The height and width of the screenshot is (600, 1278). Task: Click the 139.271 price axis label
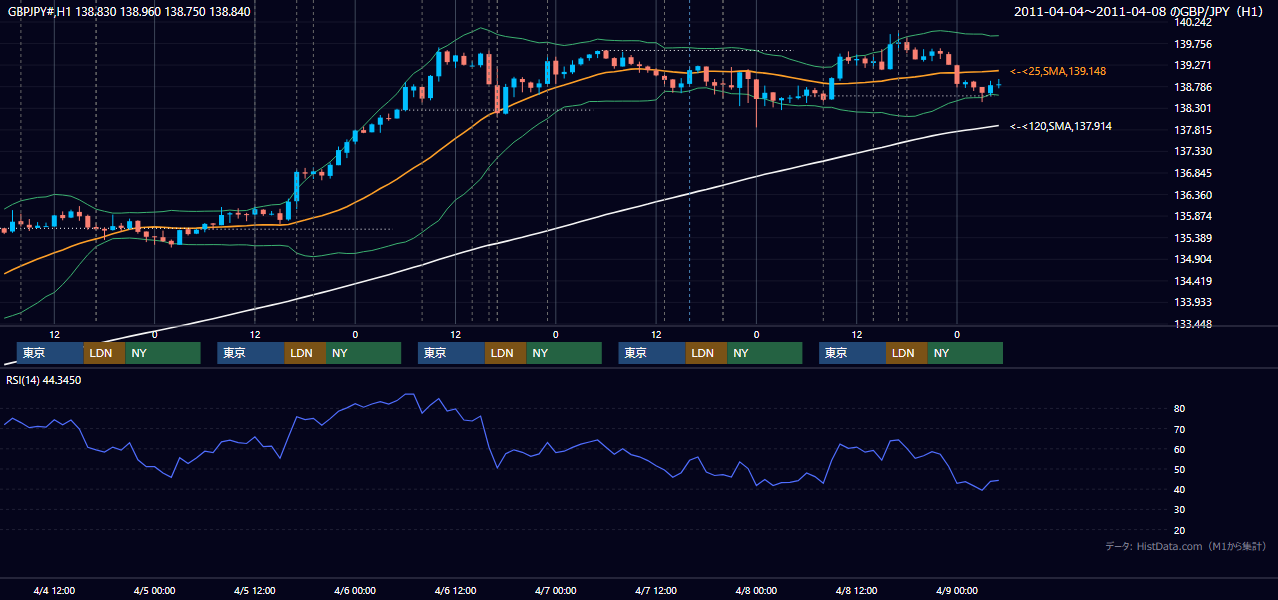[x=1194, y=65]
